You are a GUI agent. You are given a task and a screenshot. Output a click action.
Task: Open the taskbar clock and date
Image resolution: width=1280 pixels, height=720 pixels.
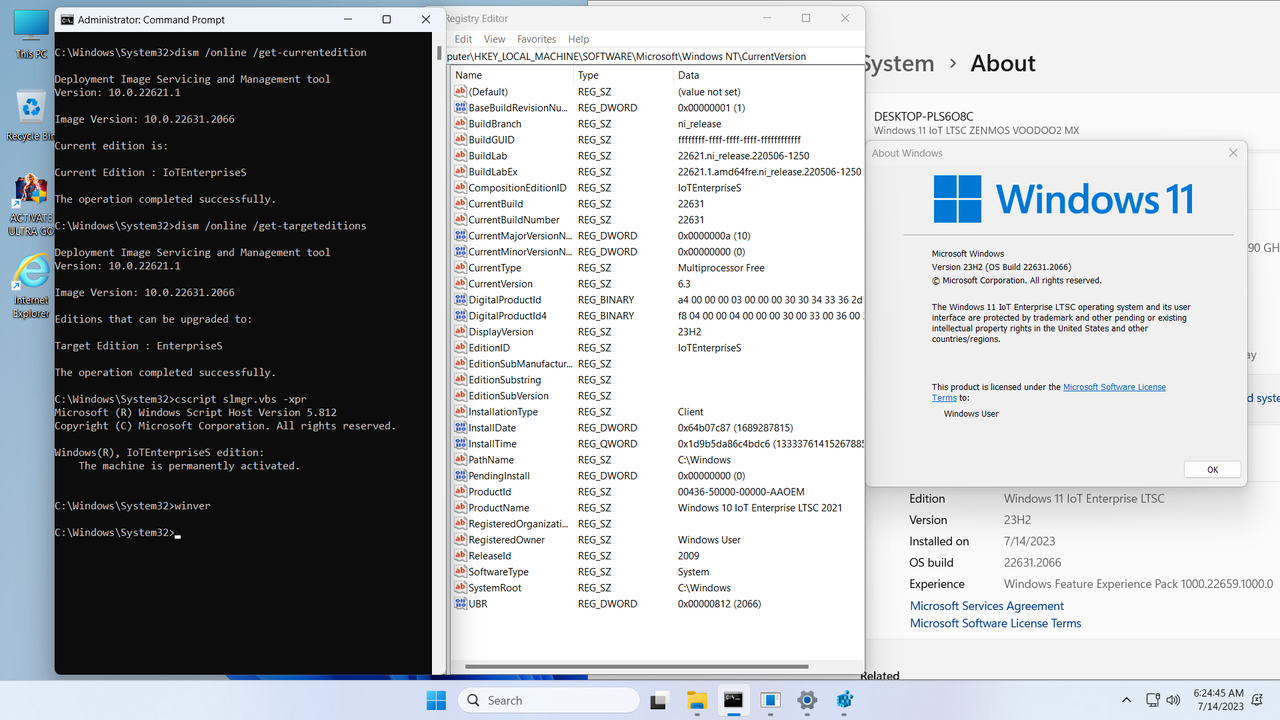point(1218,700)
